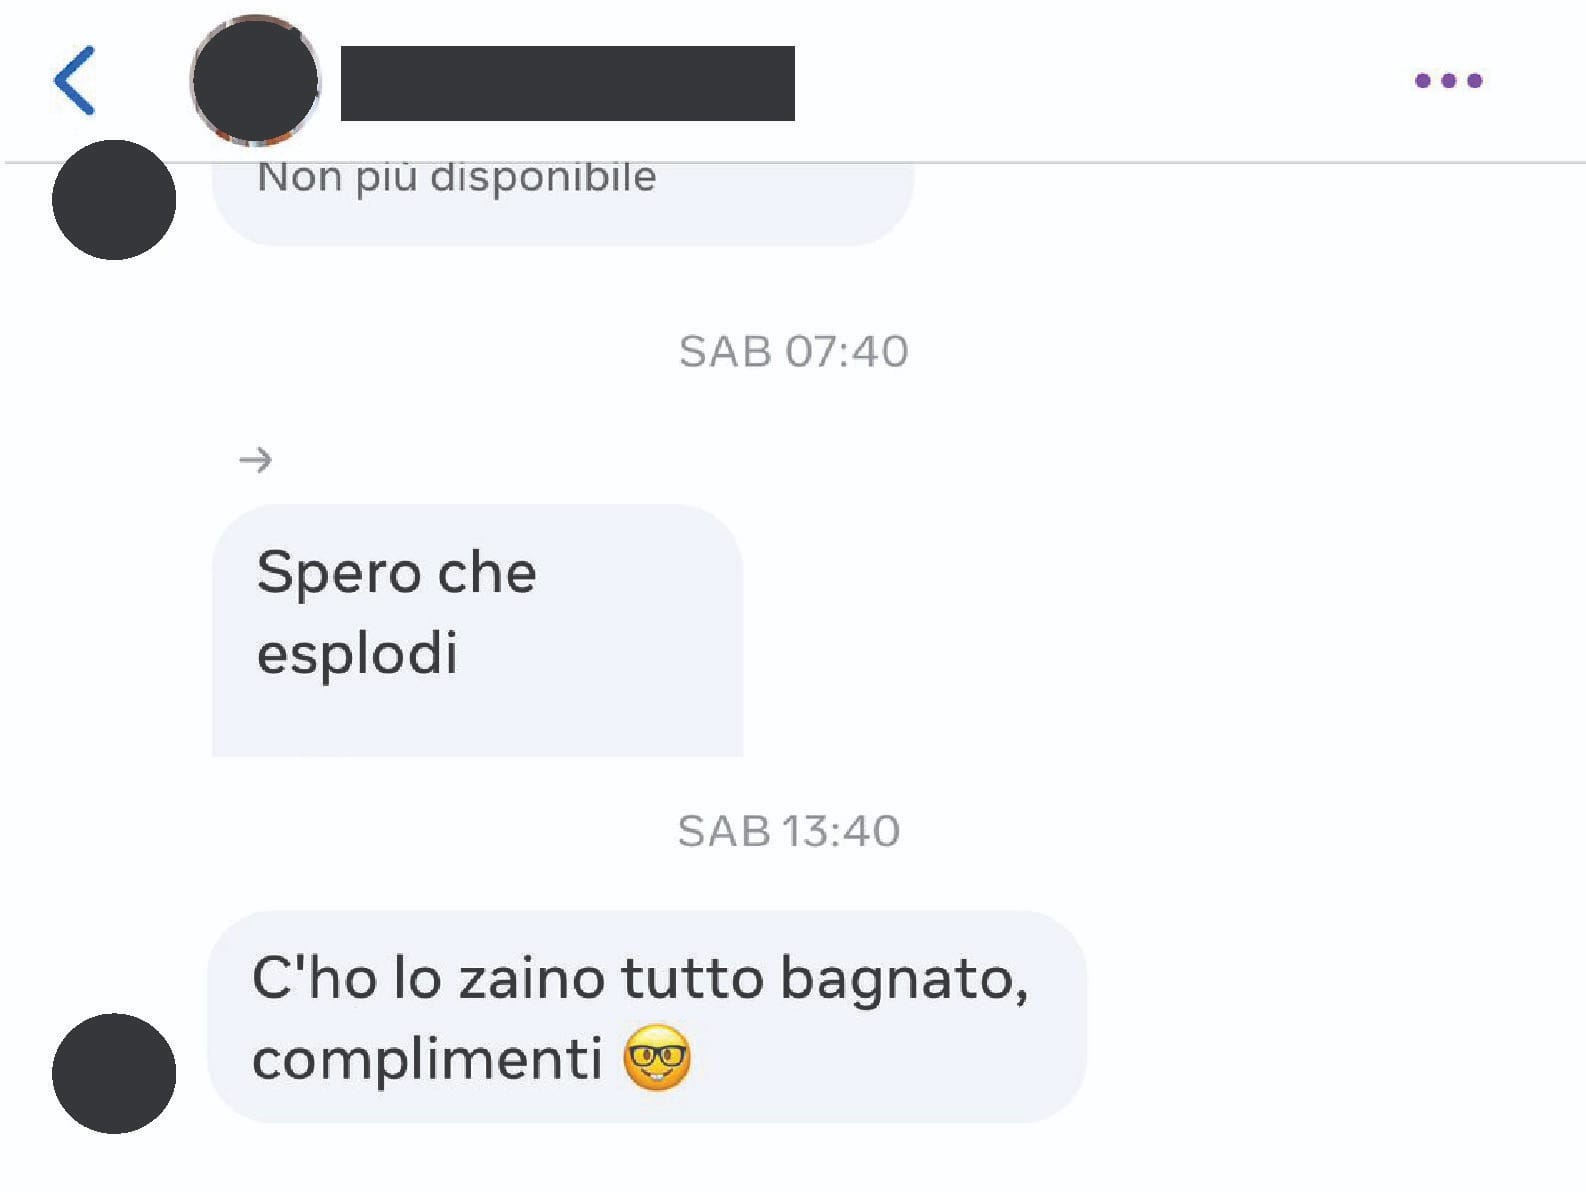Tap the sender avatar beside 'Non più disponibile'
Screen dimensions: 1586x1192
pyautogui.click(x=114, y=199)
